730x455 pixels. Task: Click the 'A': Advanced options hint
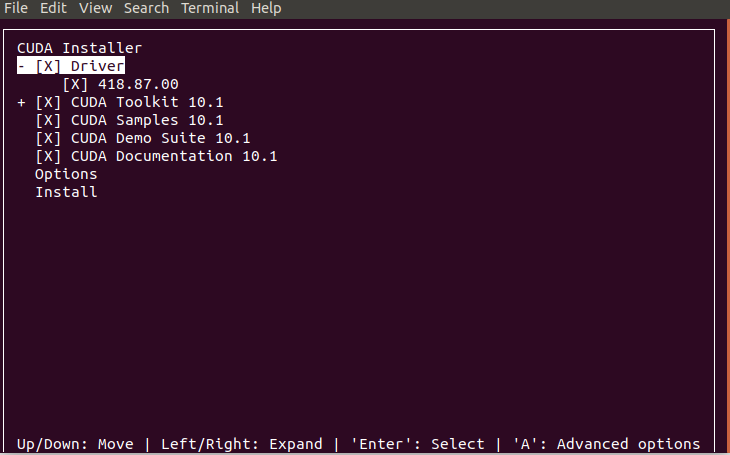606,444
